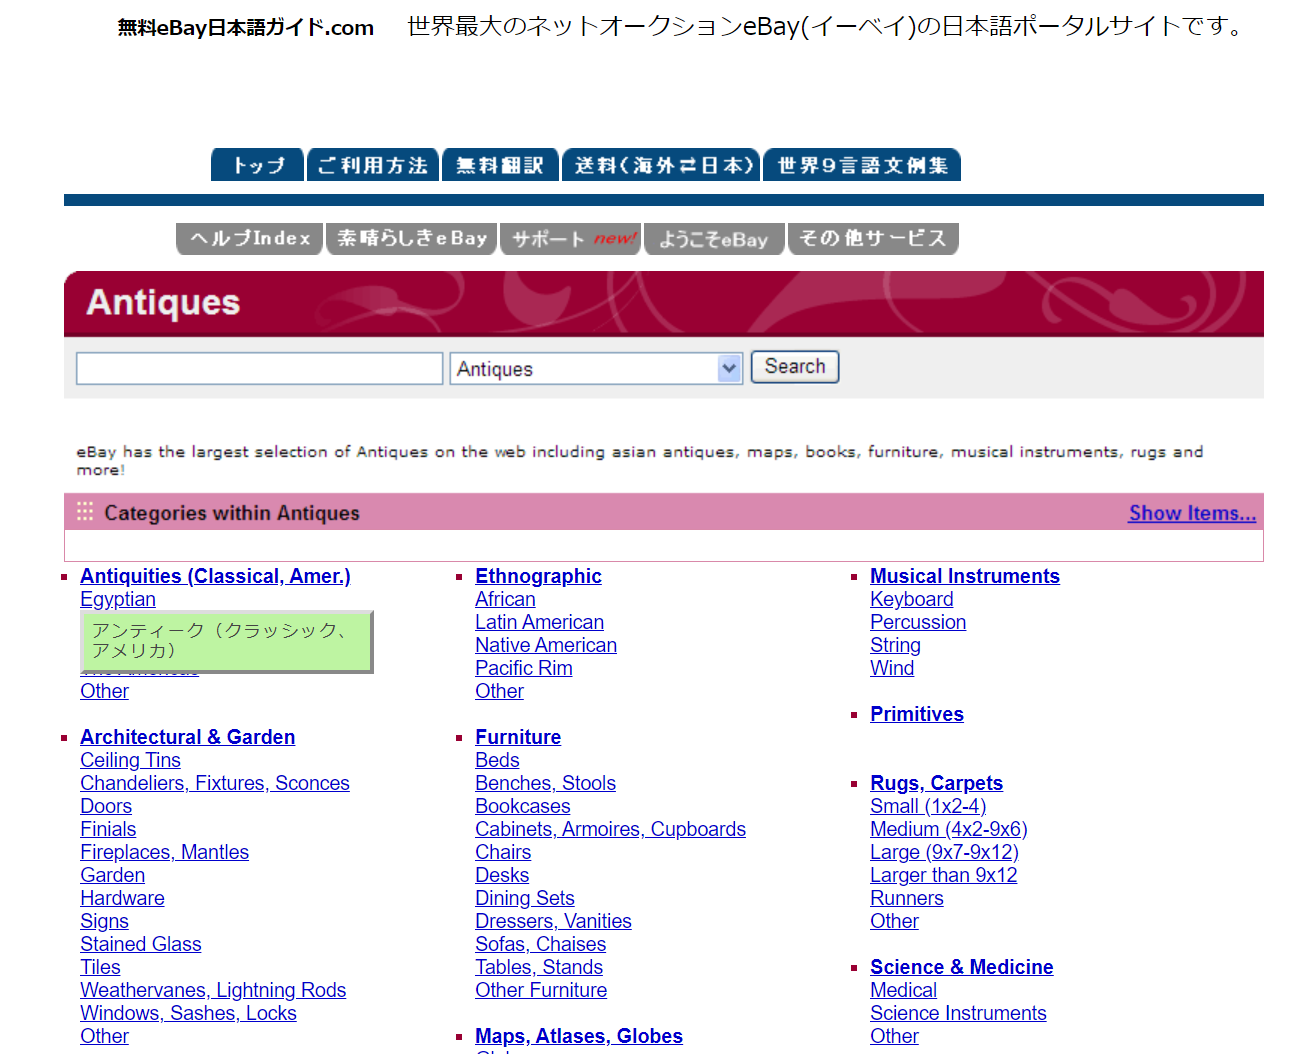Click the 無料eBay日本語ガイド.com site logo
This screenshot has height=1054, width=1303.
[x=246, y=28]
